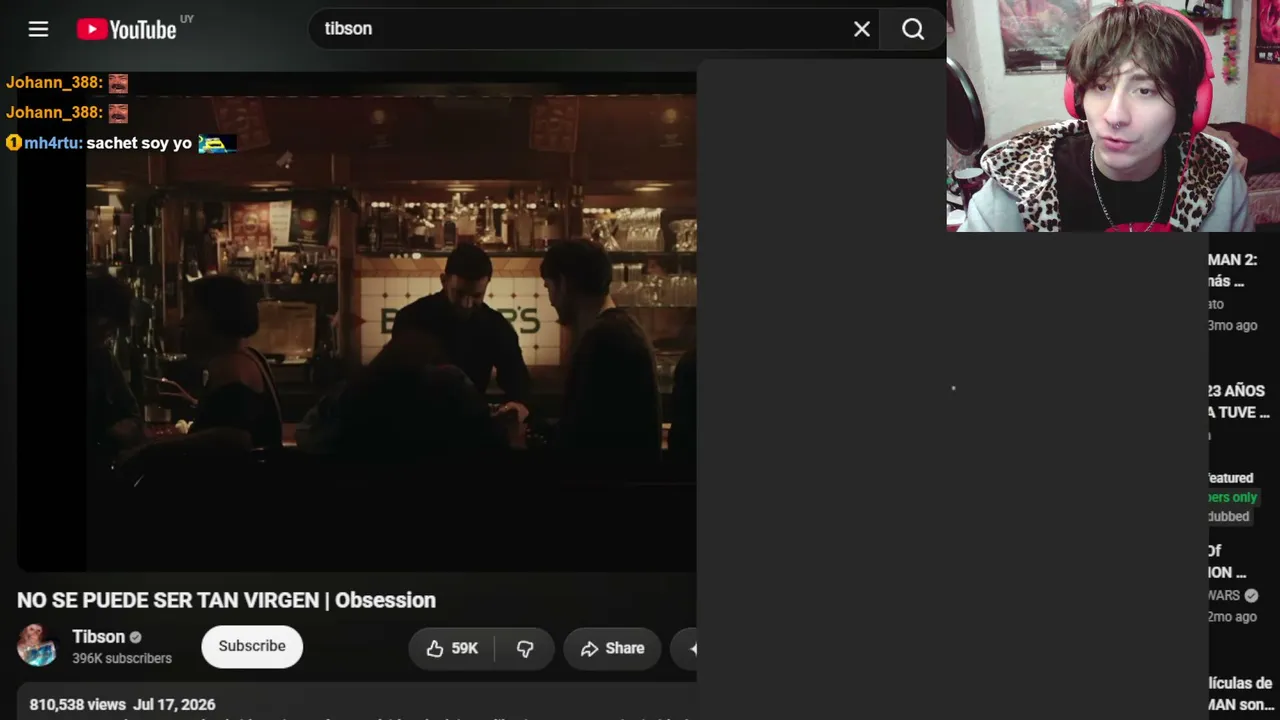Screen dimensions: 1280x720
Task: Click the "2mo ago" text in the sidebar
Action: coord(1232,616)
